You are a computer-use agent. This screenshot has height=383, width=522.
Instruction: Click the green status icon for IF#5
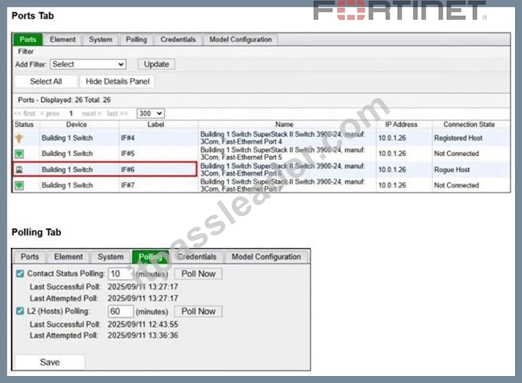tap(19, 154)
